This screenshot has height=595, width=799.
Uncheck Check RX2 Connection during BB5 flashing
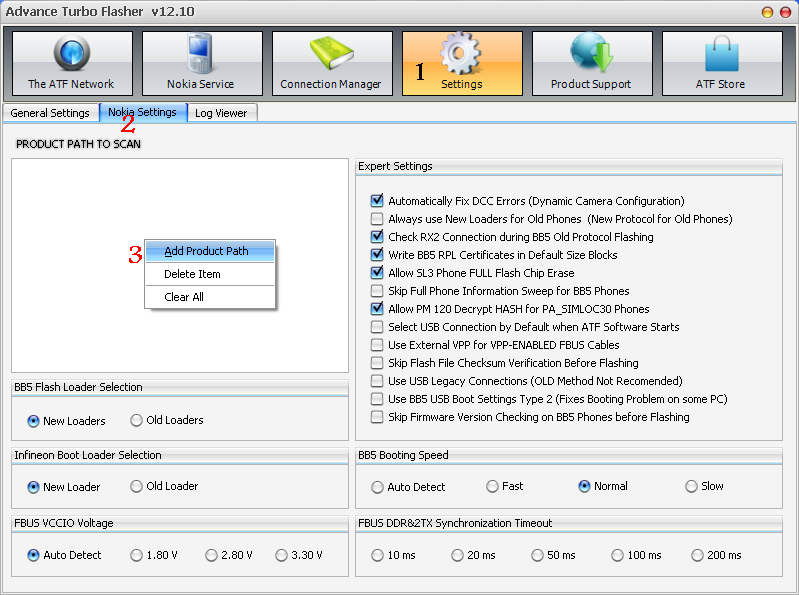(377, 237)
